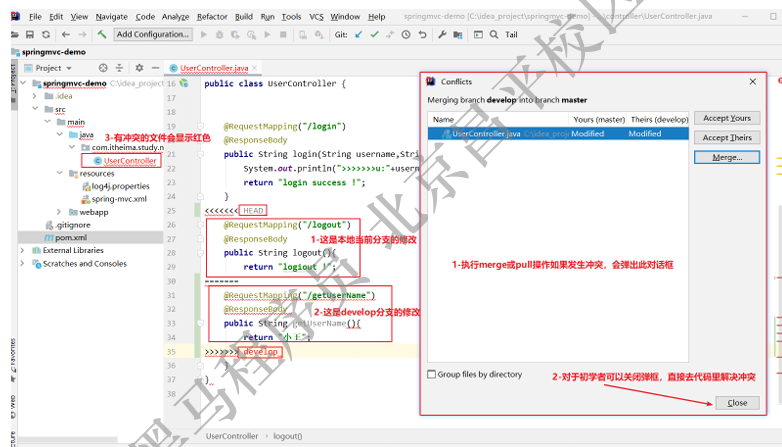Open the Navigate menu
Image resolution: width=782 pixels, height=447 pixels.
click(112, 16)
